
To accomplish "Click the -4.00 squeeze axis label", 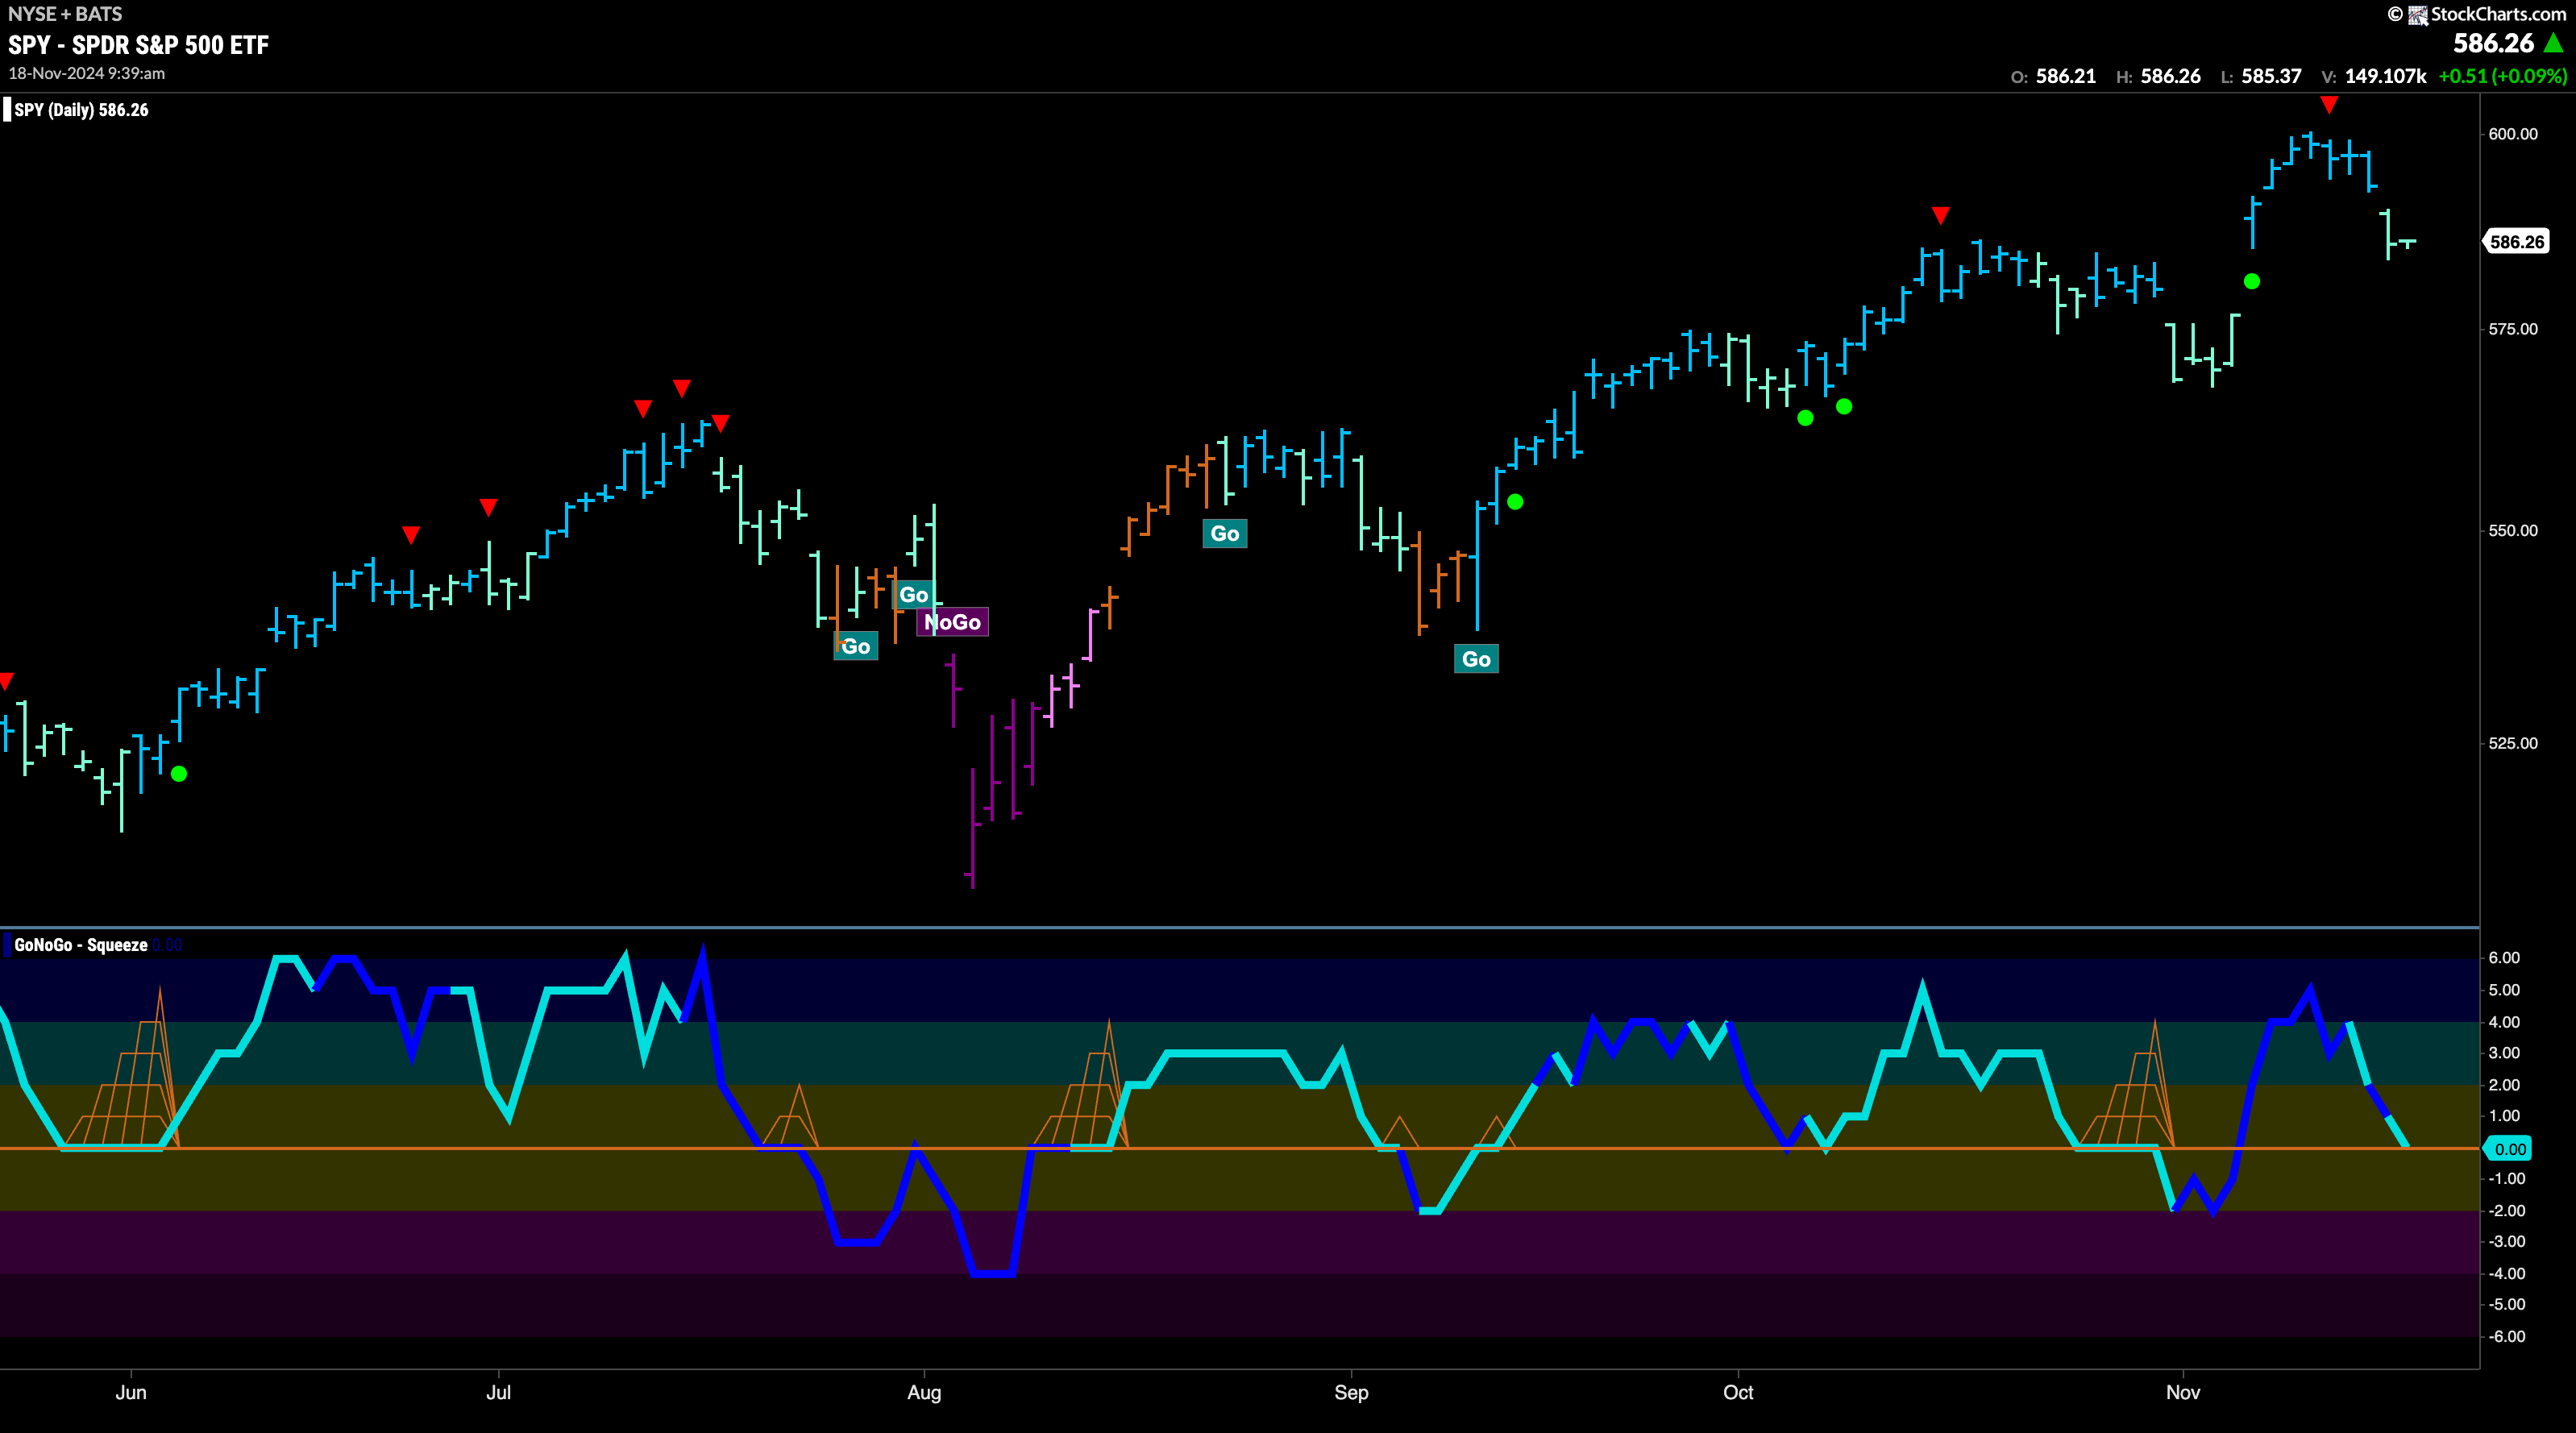I will coord(2506,1274).
